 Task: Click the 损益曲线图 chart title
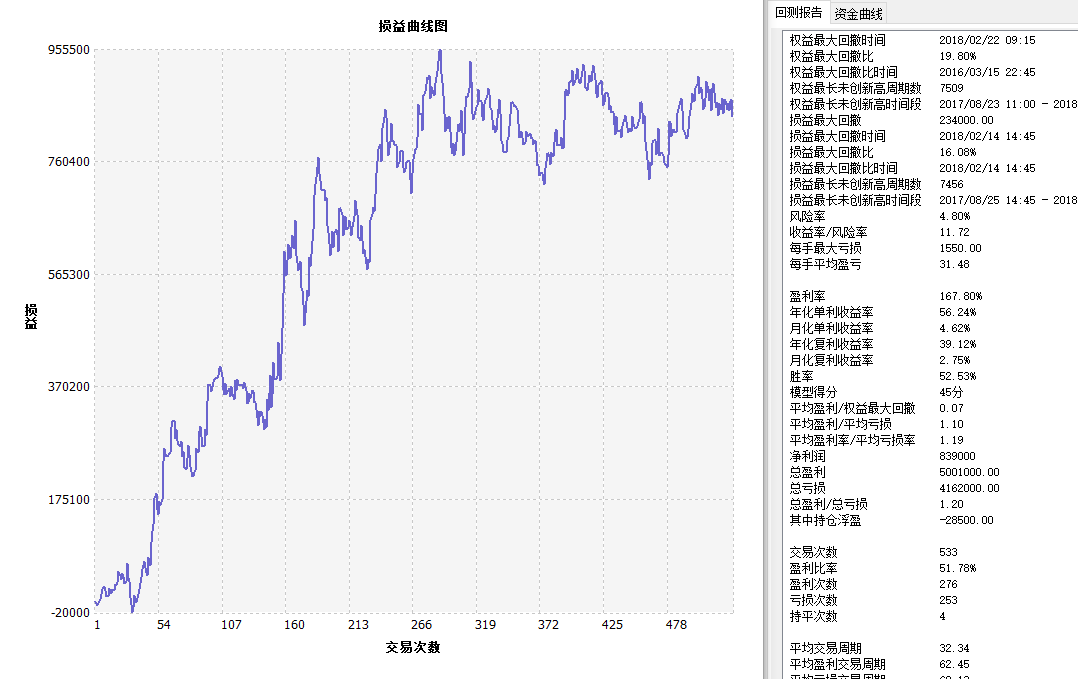413,27
